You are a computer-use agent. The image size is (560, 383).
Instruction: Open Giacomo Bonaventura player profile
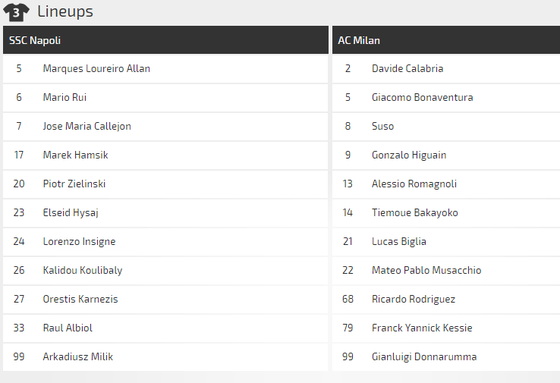click(x=422, y=97)
